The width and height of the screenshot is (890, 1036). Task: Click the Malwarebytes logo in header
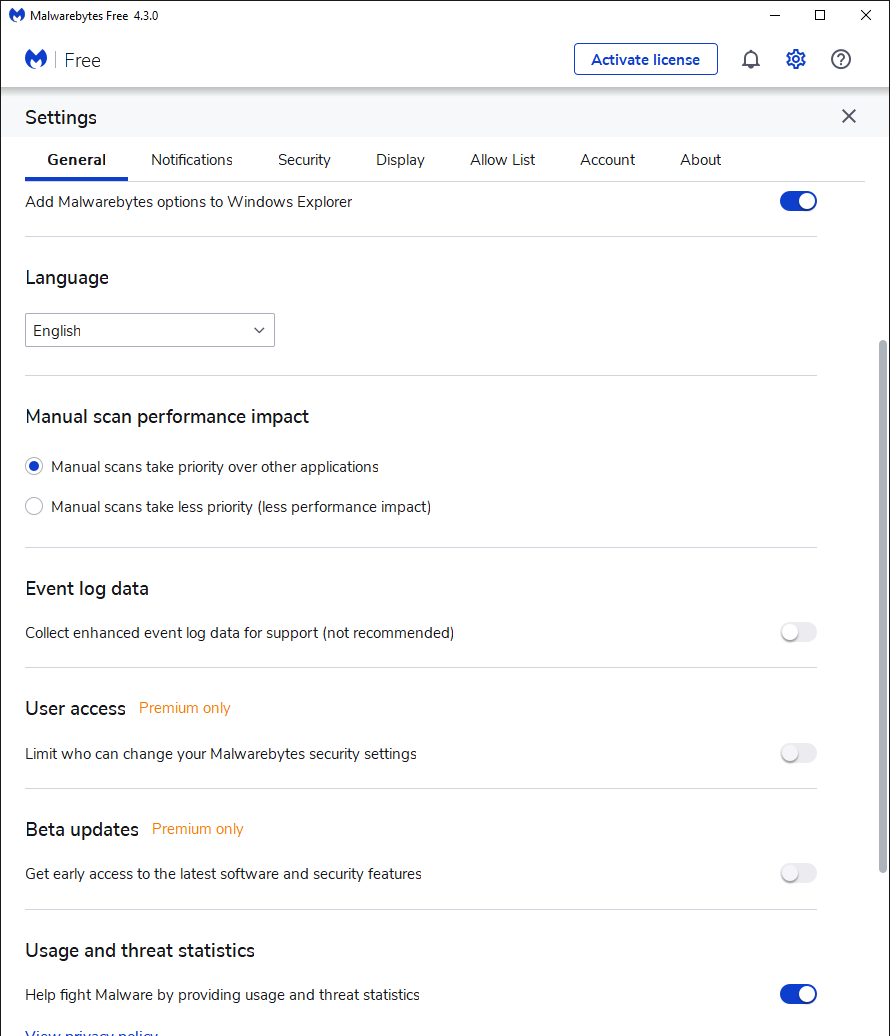36,60
